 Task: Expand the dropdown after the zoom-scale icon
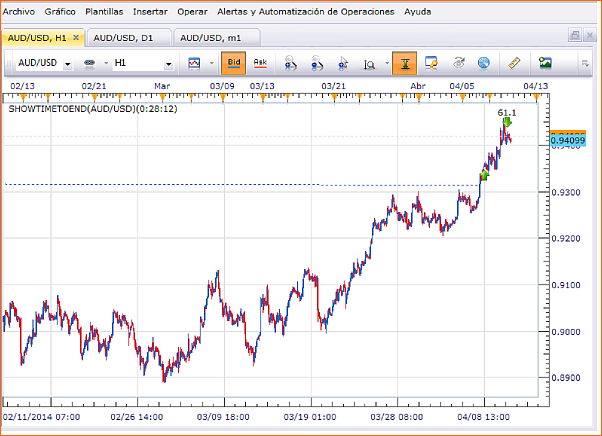coord(387,63)
